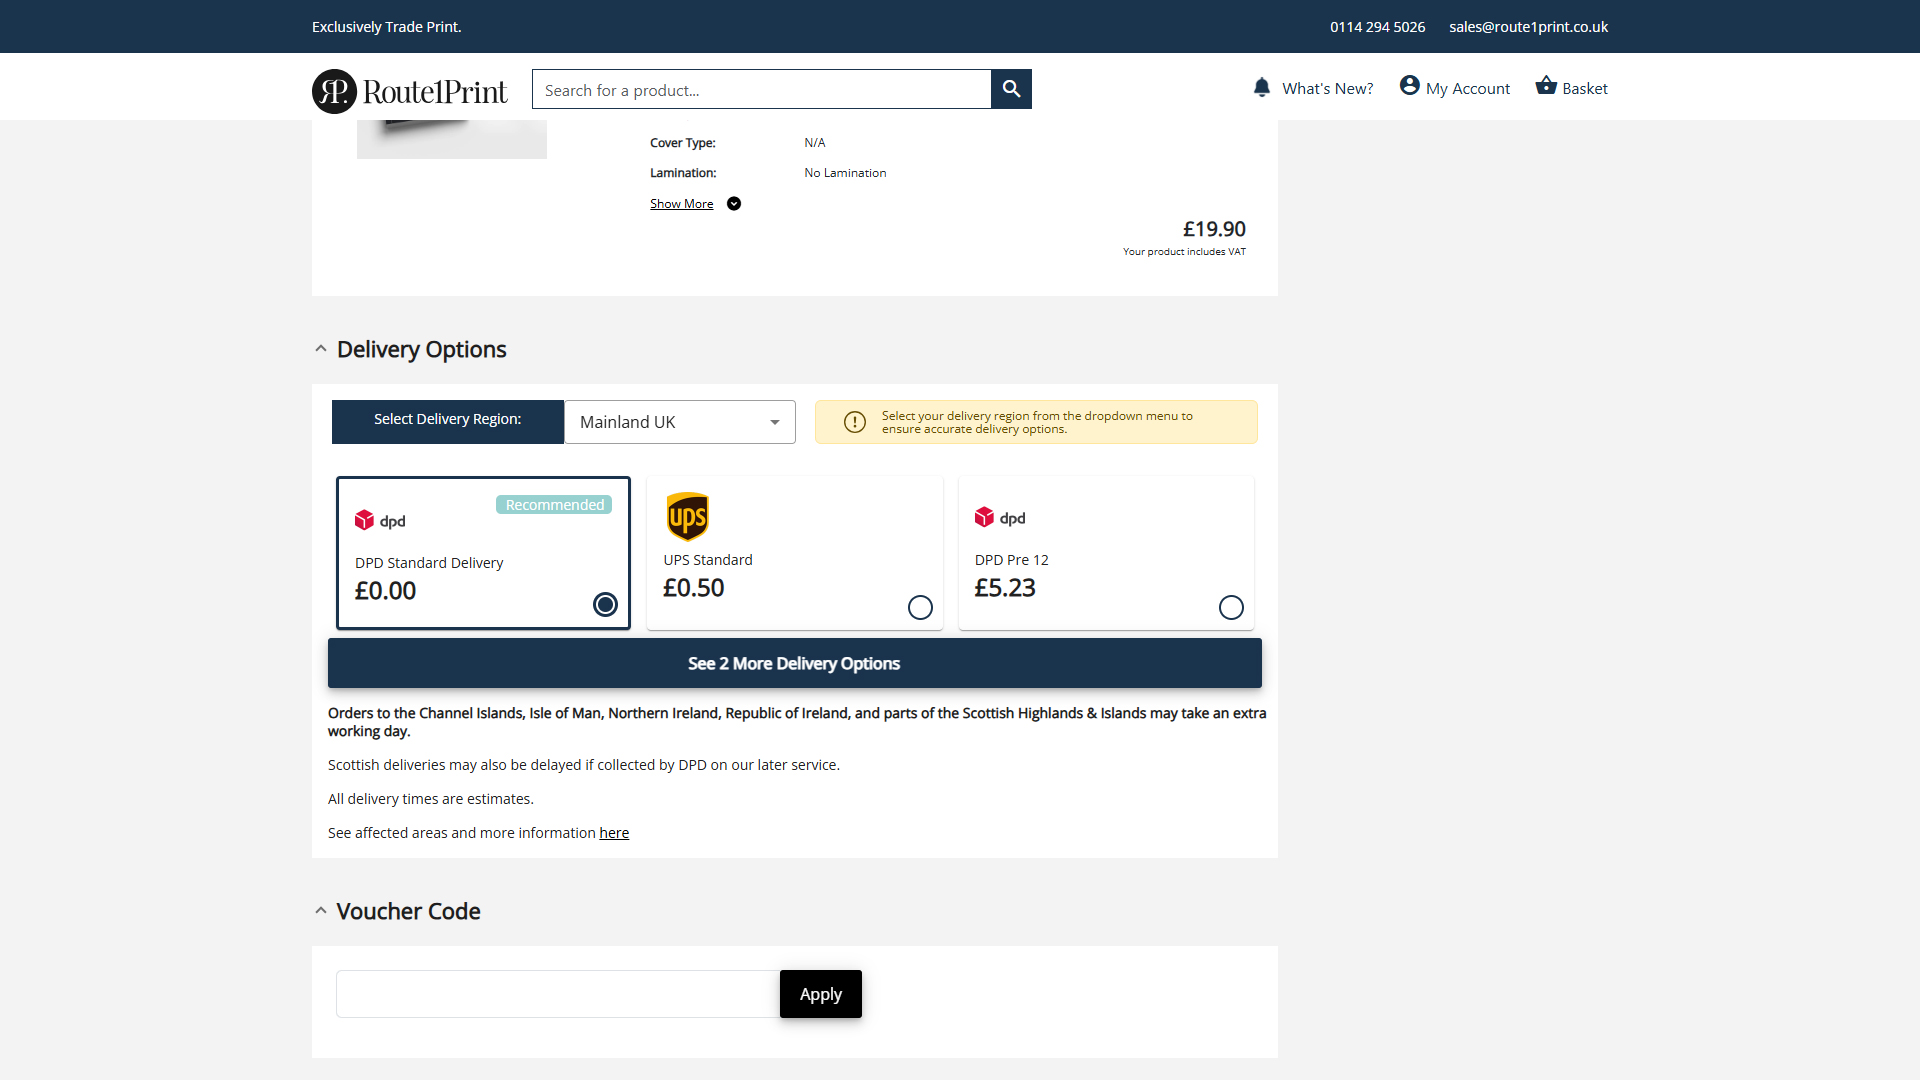Click 'Your product includes VAT' note
This screenshot has width=1920, height=1080.
click(1184, 252)
